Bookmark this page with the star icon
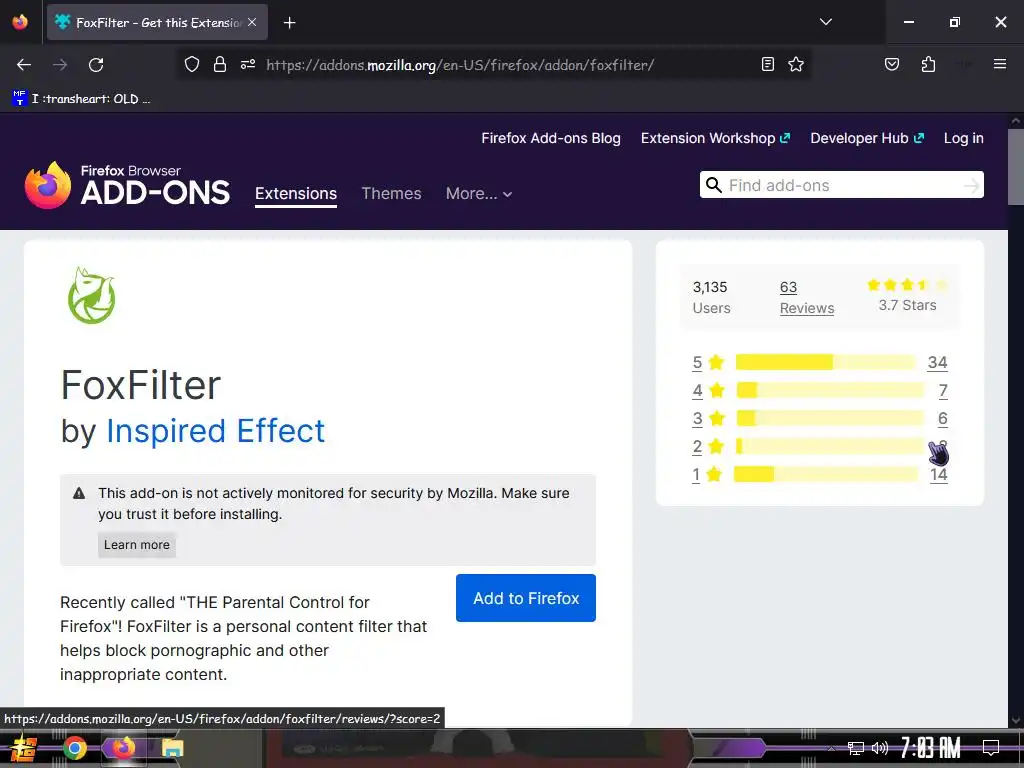This screenshot has width=1024, height=768. 795,64
